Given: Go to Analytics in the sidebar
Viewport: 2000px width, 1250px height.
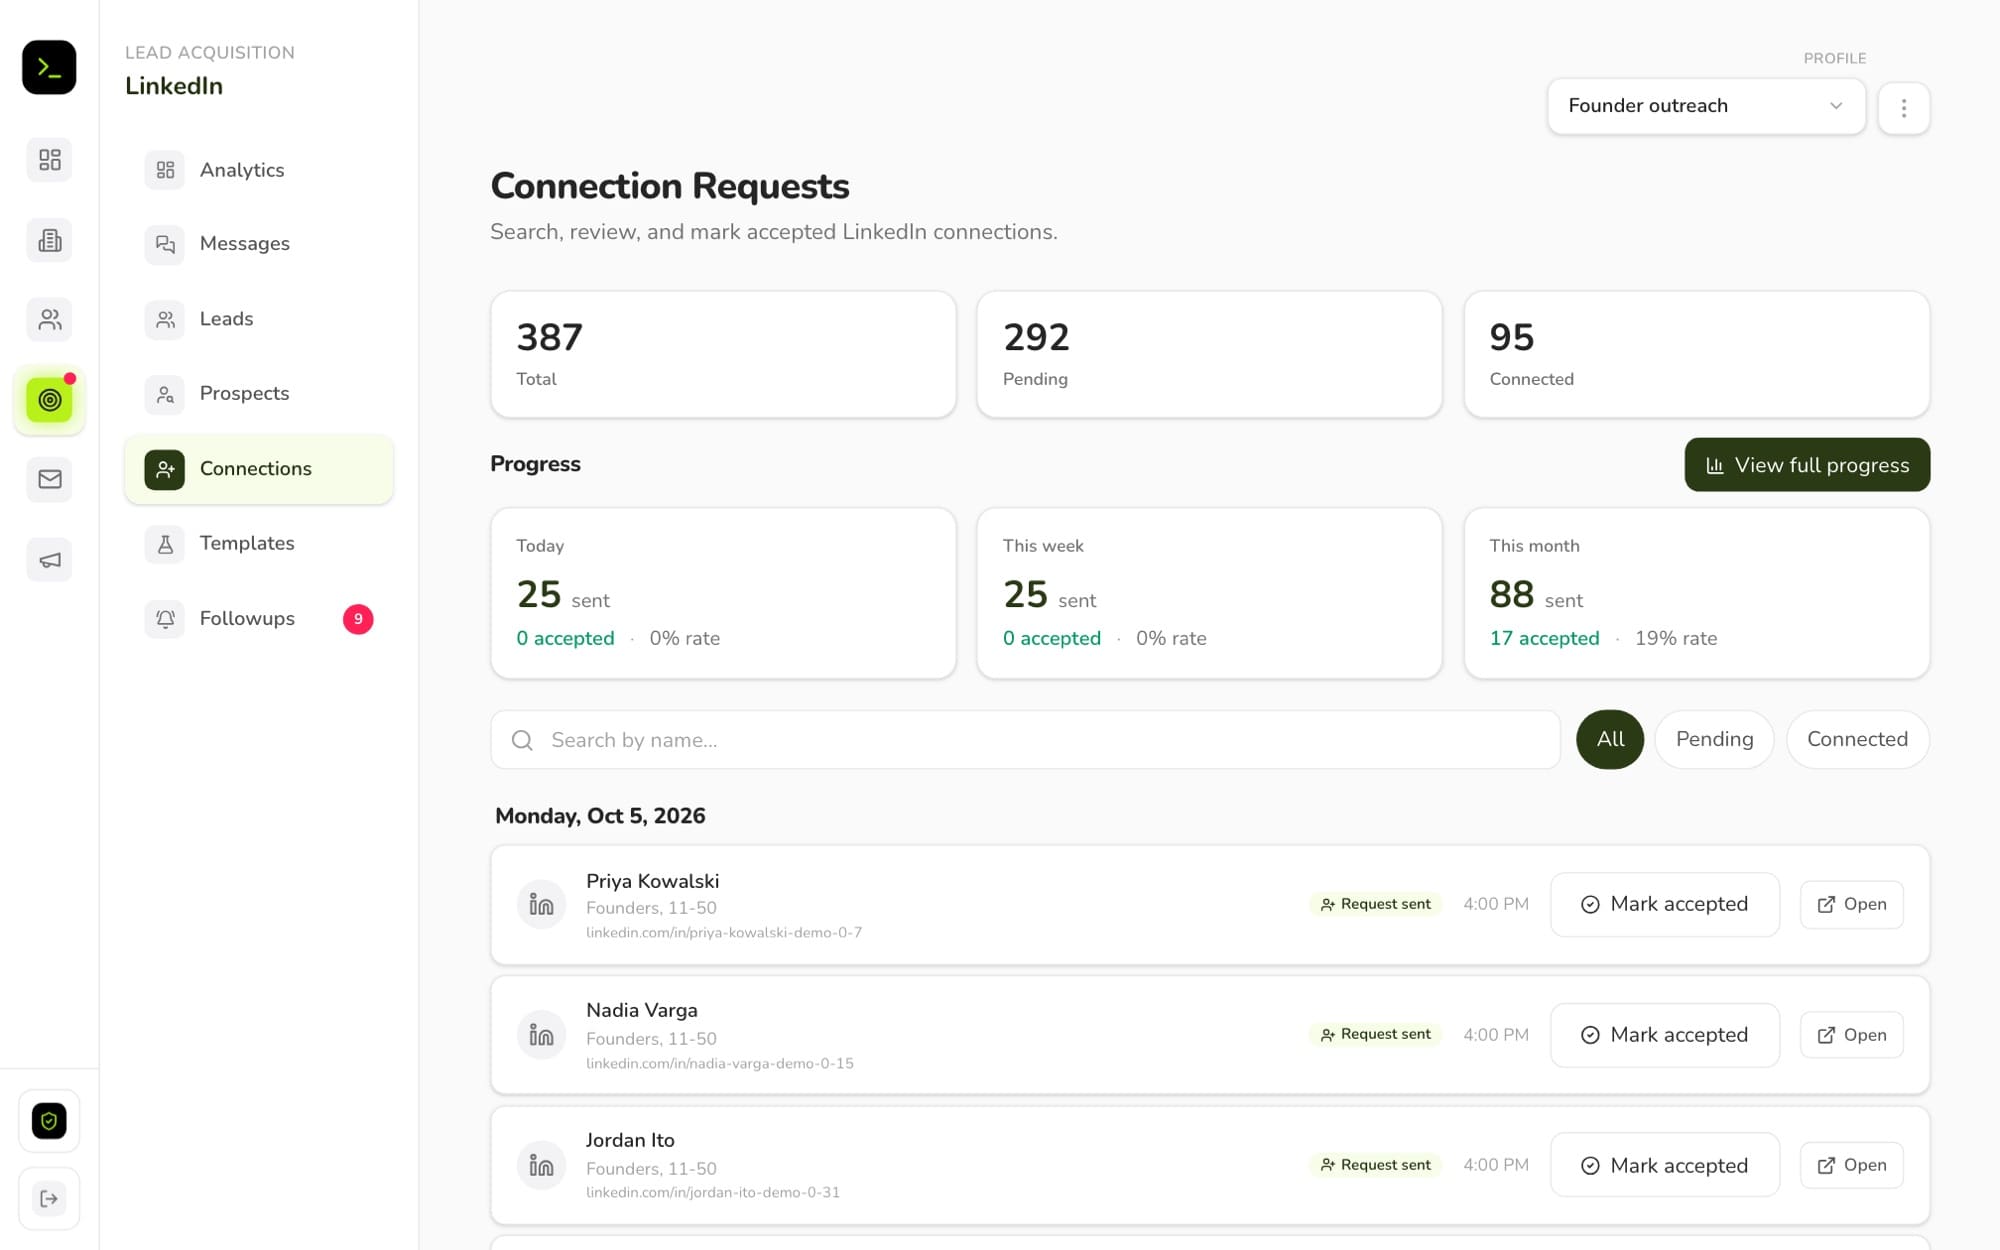Looking at the screenshot, I should click(259, 170).
